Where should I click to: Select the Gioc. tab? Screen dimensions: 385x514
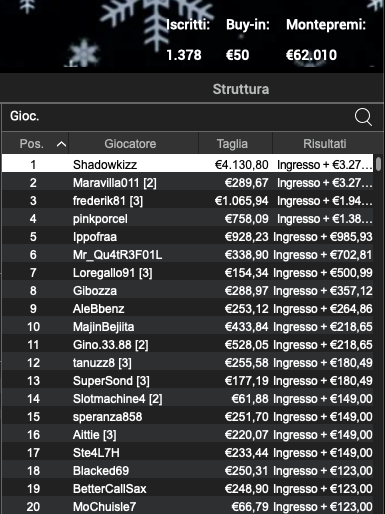point(25,116)
